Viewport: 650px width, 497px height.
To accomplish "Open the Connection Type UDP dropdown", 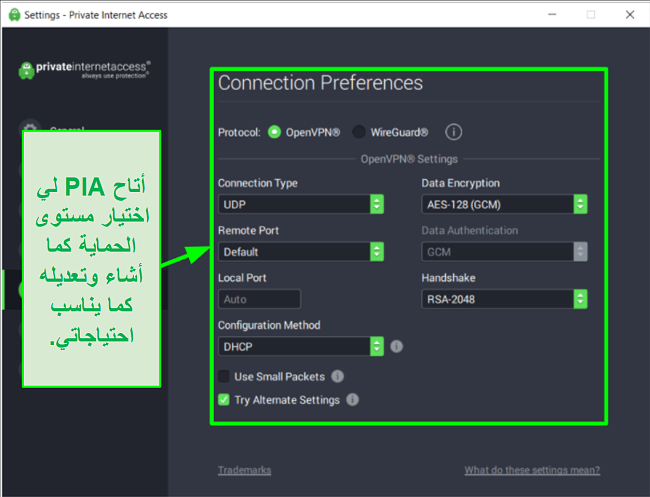I will (x=301, y=204).
